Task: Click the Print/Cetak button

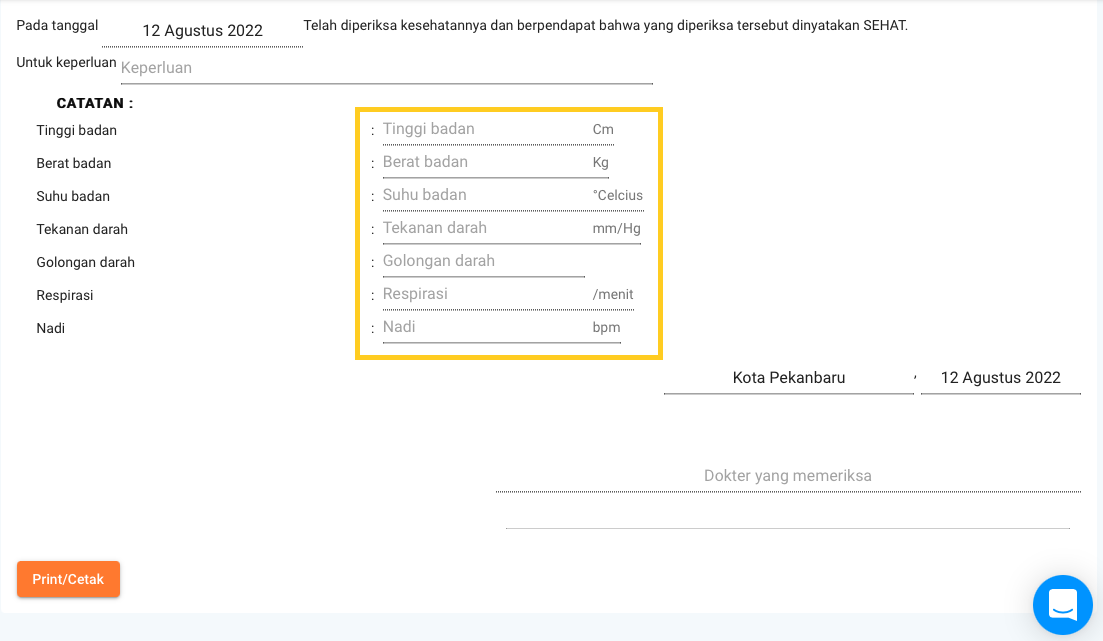Action: coord(68,579)
